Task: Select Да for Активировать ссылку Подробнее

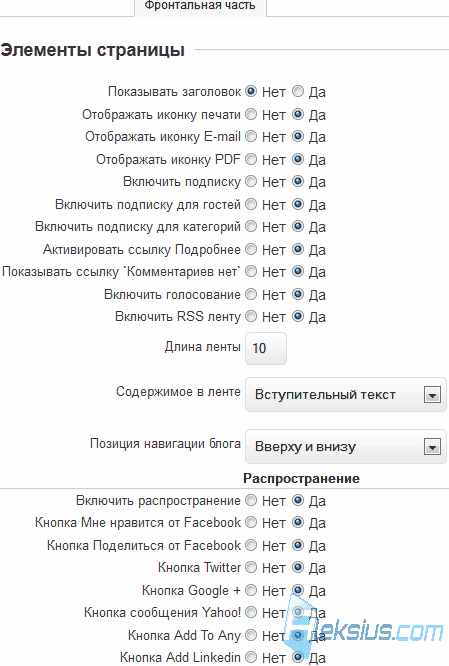Action: pyautogui.click(x=298, y=249)
